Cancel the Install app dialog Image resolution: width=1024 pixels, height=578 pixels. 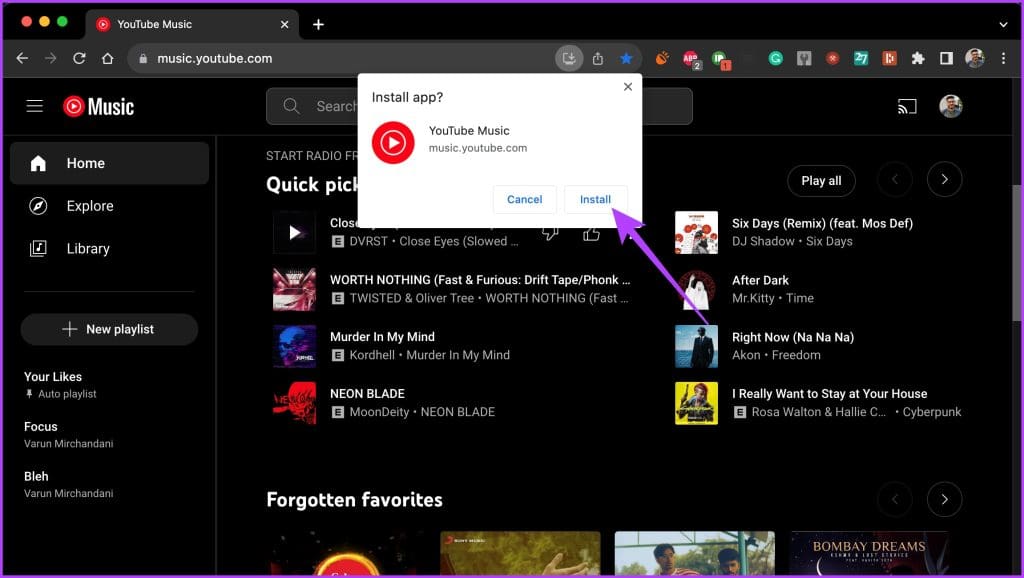coord(524,199)
